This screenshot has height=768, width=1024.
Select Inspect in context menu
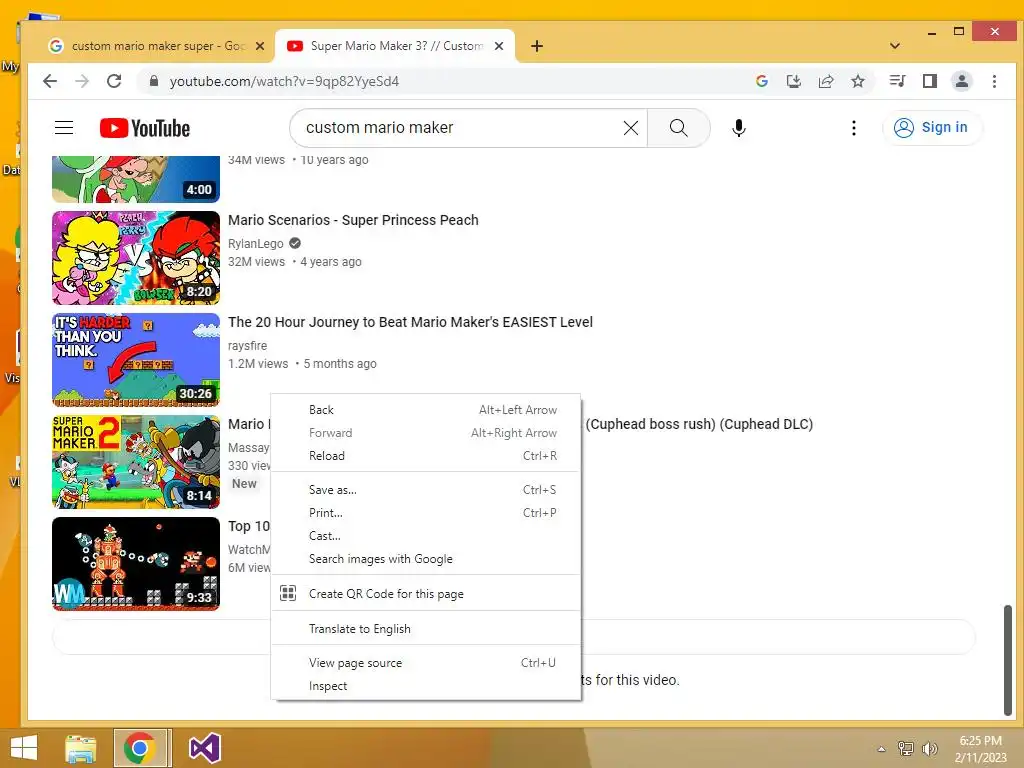424,686
